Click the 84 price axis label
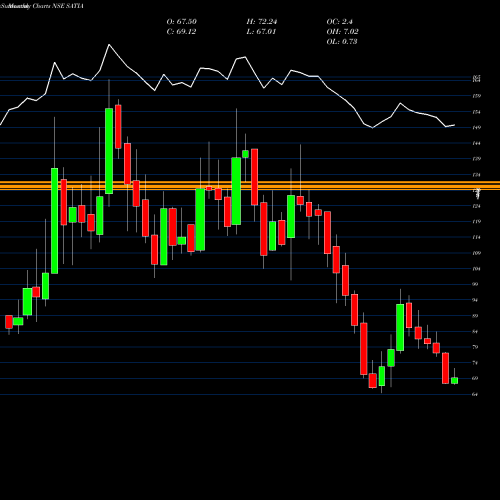The image size is (500, 500). [476, 331]
